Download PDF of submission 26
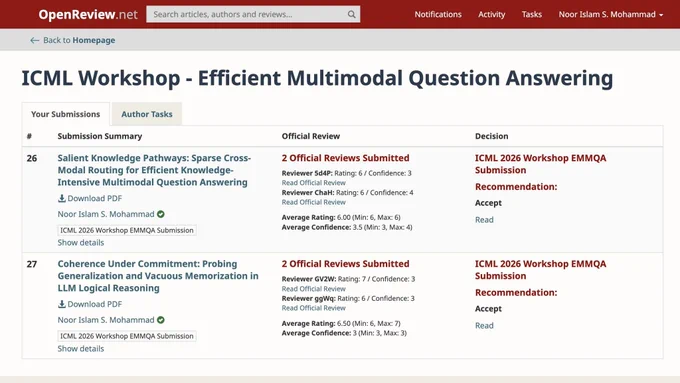 click(x=90, y=198)
